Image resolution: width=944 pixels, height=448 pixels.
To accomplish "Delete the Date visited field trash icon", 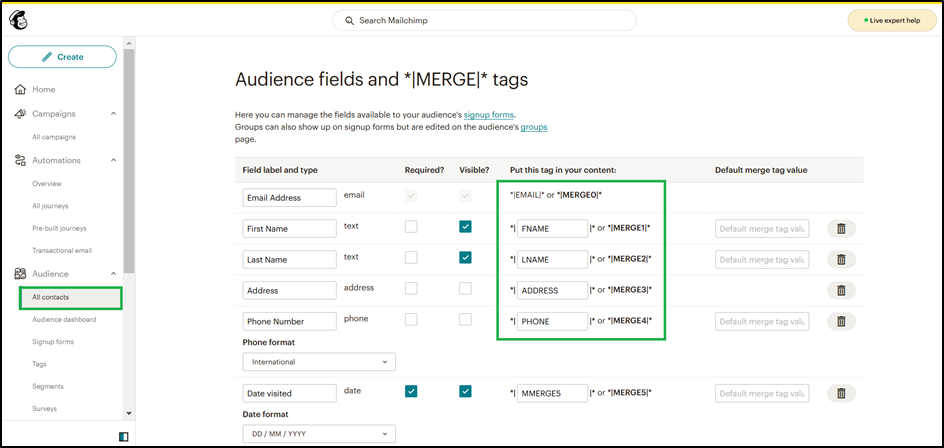I will point(841,393).
